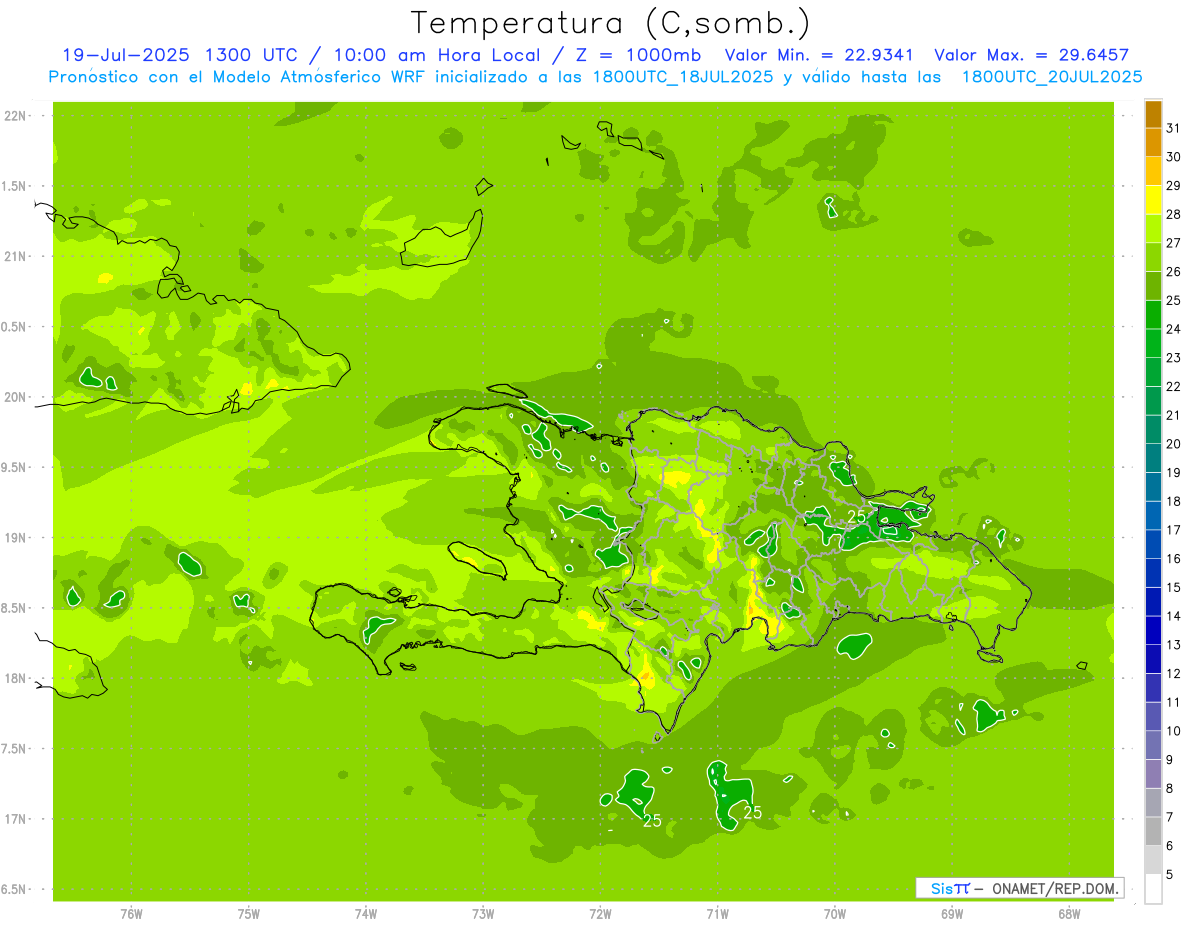This screenshot has height=927, width=1200.
Task: Click the 22N latitude label
Action: tap(15, 116)
